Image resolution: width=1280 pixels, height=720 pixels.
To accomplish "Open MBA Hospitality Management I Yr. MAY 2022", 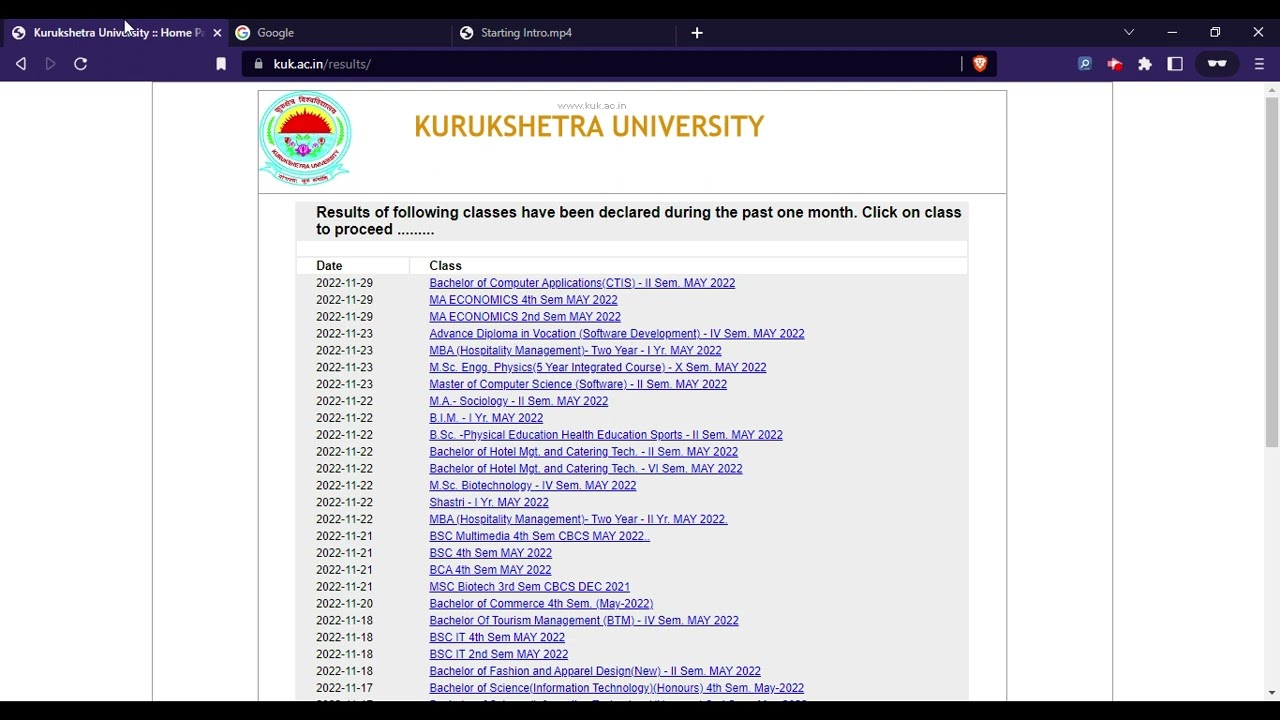I will [575, 351].
